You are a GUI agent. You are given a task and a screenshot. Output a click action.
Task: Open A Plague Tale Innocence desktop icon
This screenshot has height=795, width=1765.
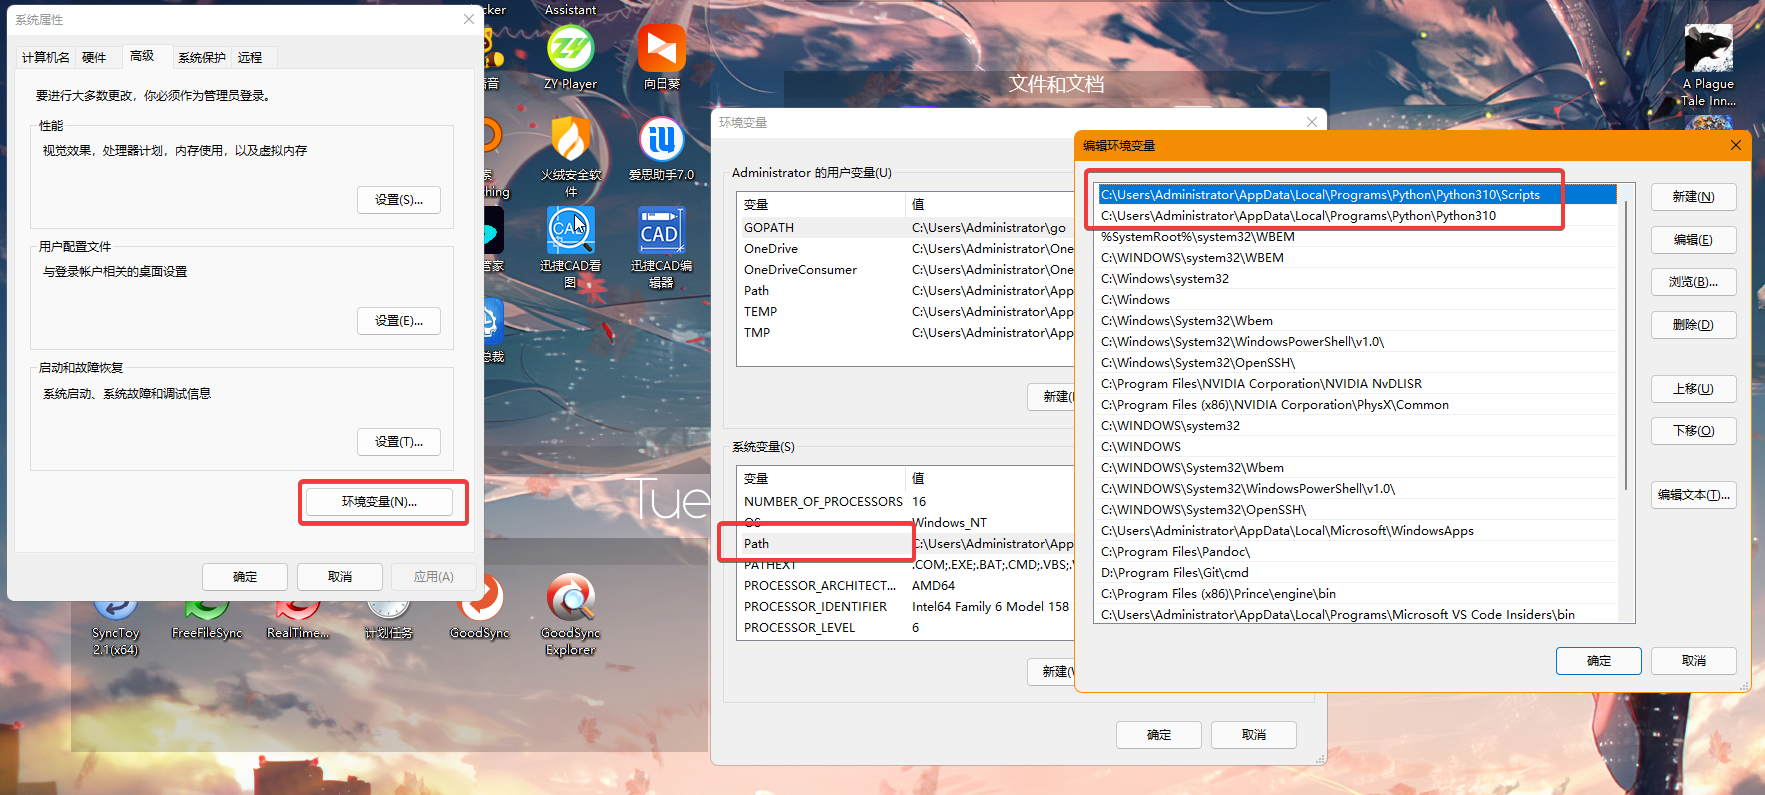1708,65
